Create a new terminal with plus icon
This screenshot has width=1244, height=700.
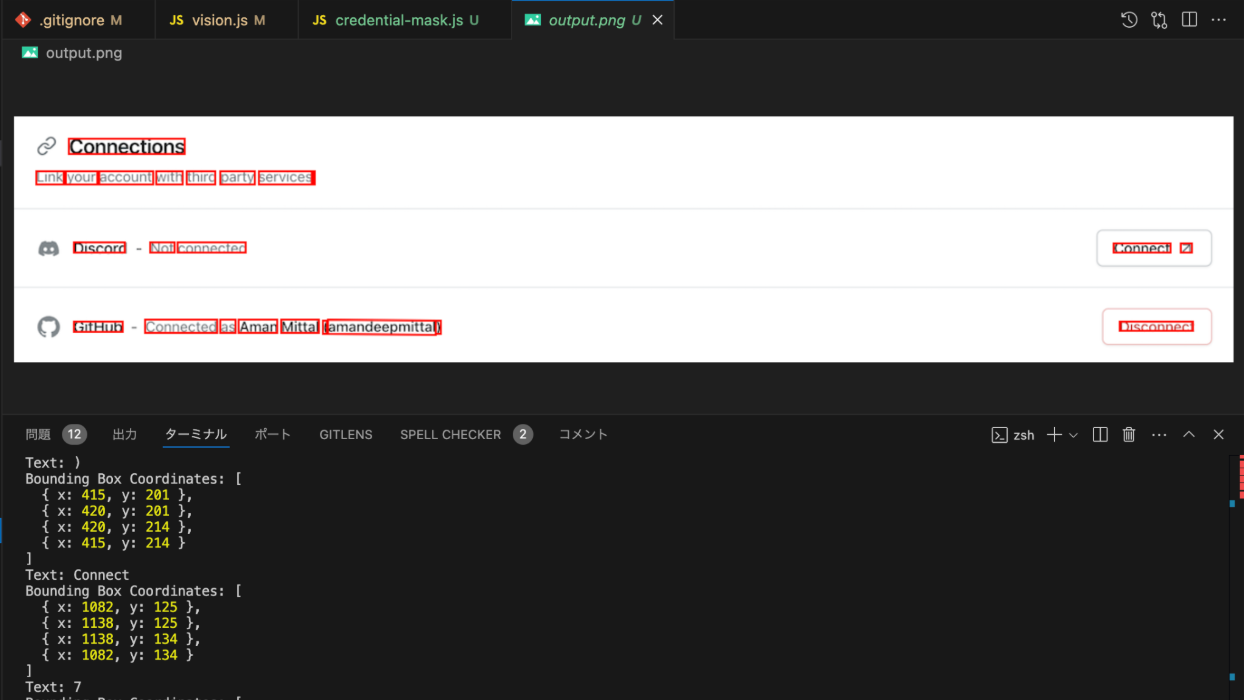(1054, 435)
